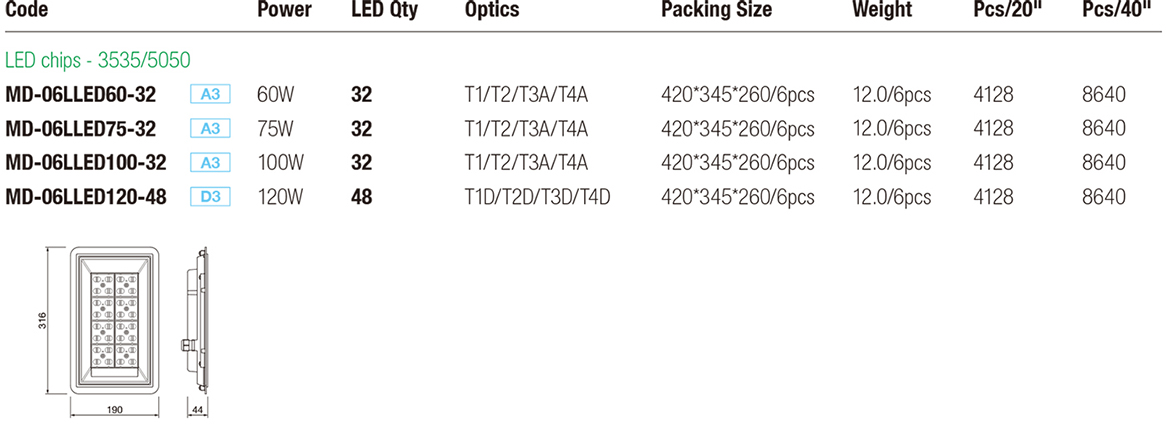Click product code MD-06LLED60-32

coord(80,94)
